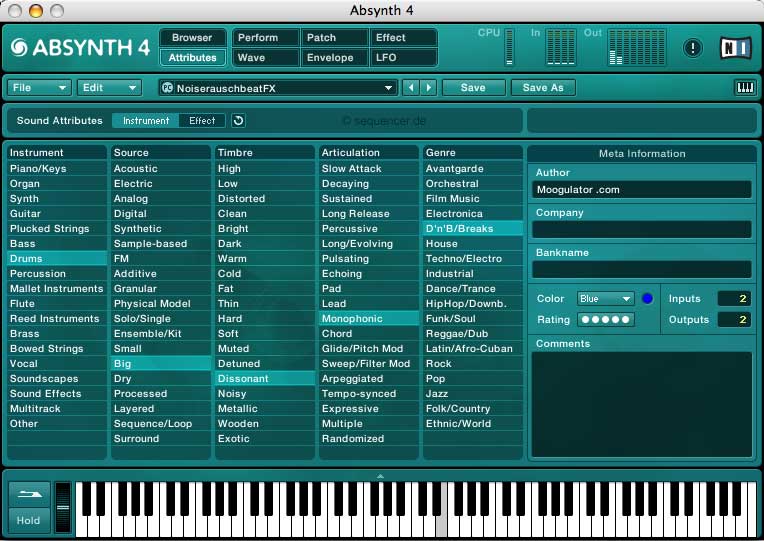Enable the Percussive articulation attribute
This screenshot has height=541, width=764.
coord(369,229)
